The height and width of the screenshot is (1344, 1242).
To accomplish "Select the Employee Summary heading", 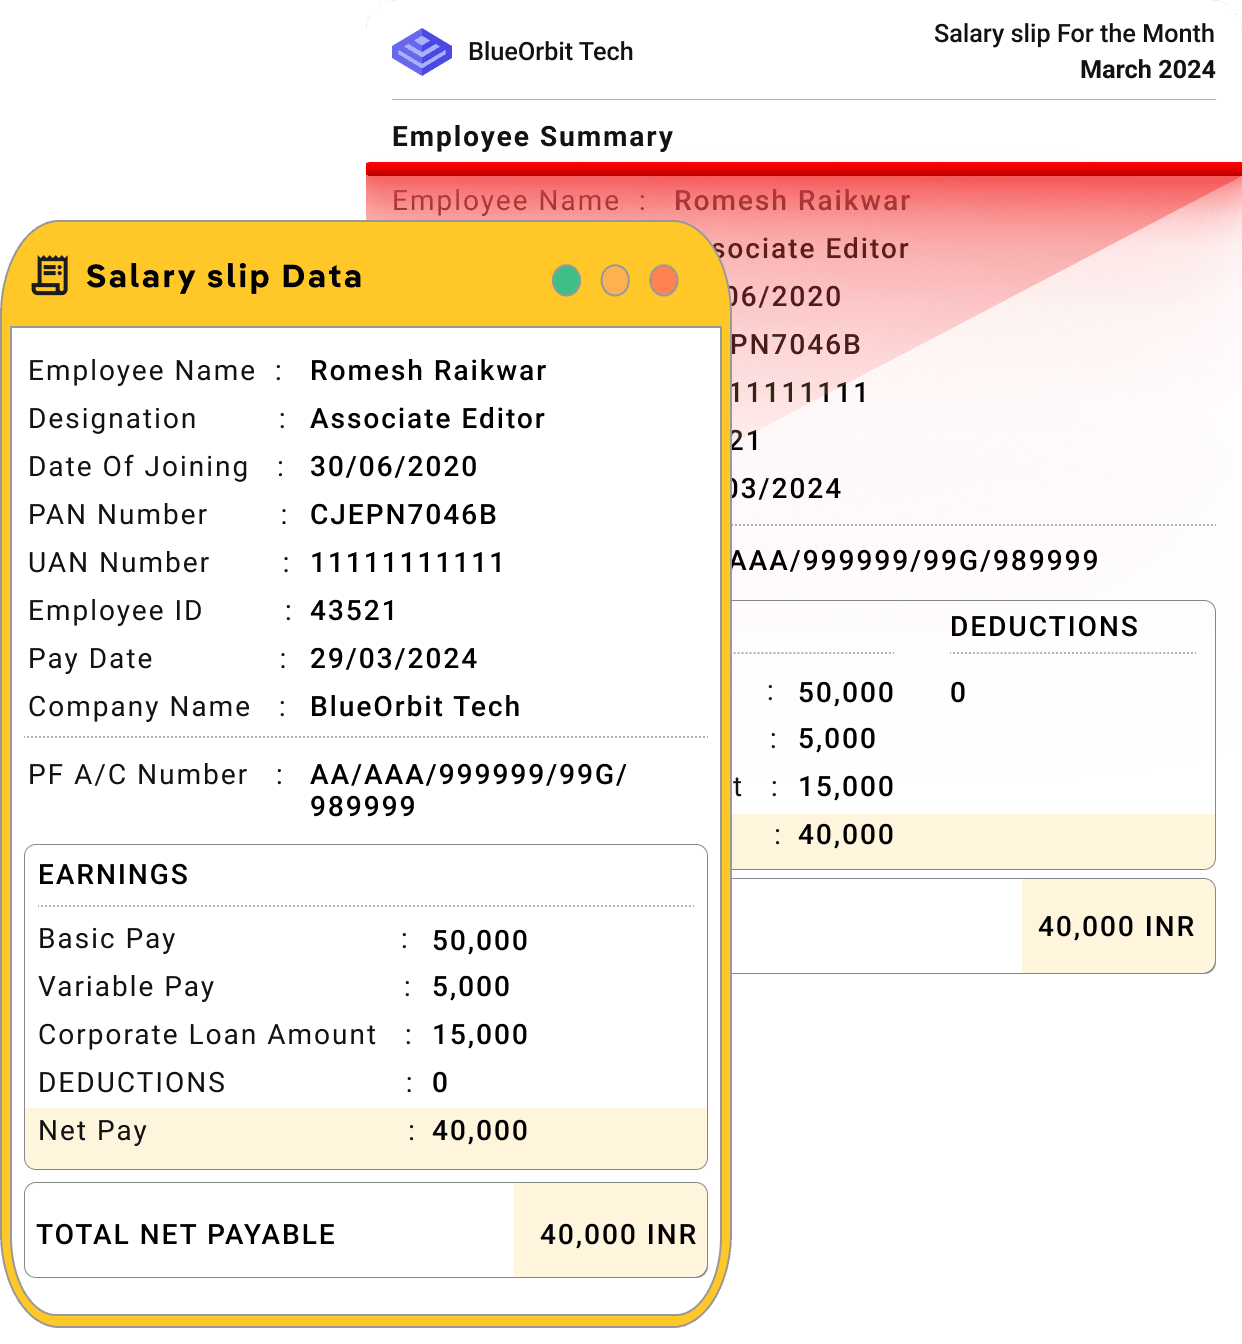I will [533, 137].
